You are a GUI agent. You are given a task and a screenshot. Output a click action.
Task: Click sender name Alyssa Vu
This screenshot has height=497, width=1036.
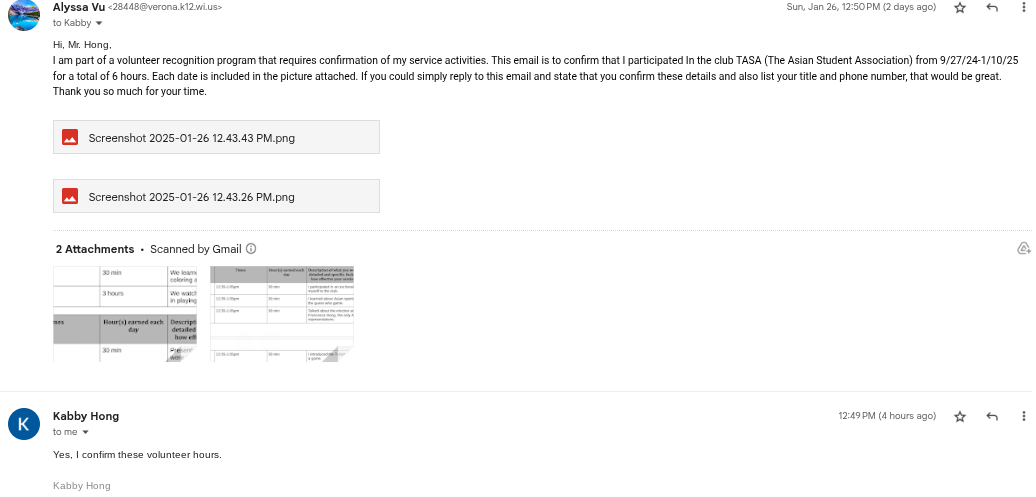(78, 7)
